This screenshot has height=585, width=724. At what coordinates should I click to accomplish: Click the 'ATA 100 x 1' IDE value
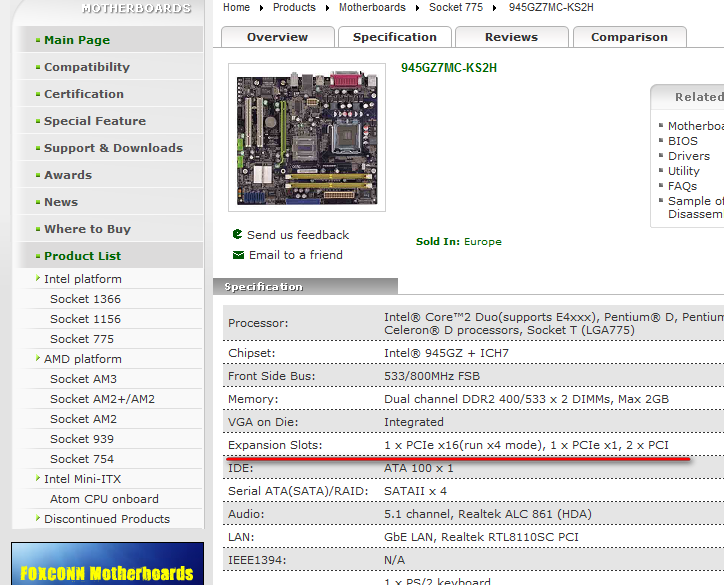coord(419,468)
